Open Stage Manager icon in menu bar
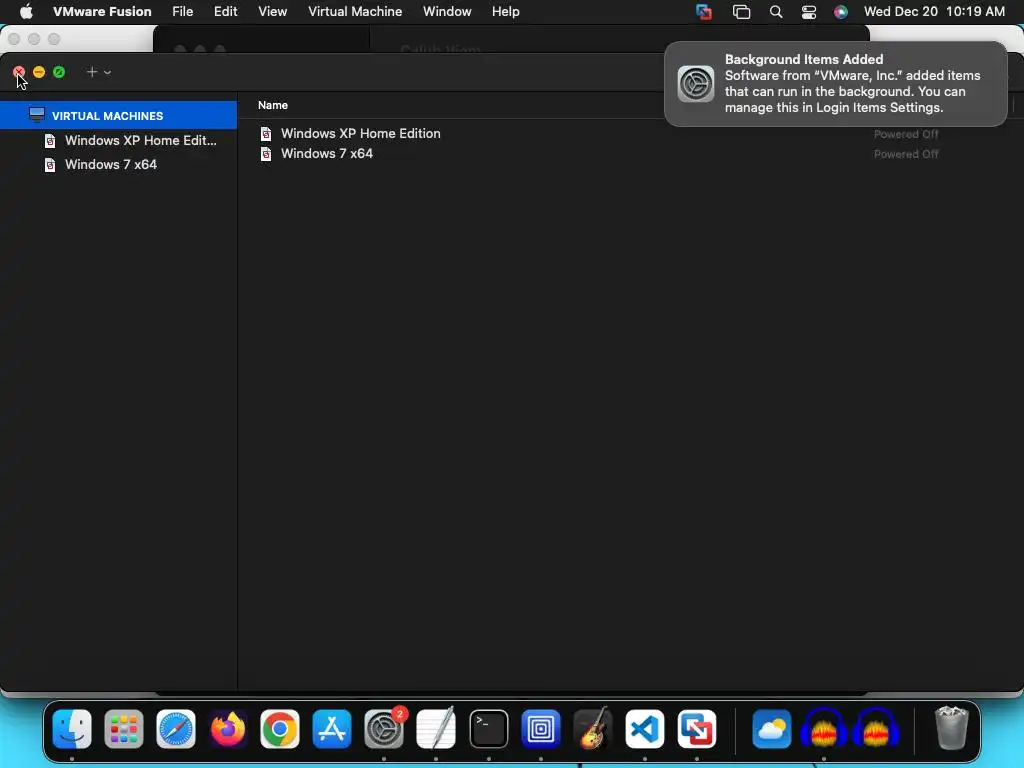Image resolution: width=1024 pixels, height=768 pixels. point(741,12)
